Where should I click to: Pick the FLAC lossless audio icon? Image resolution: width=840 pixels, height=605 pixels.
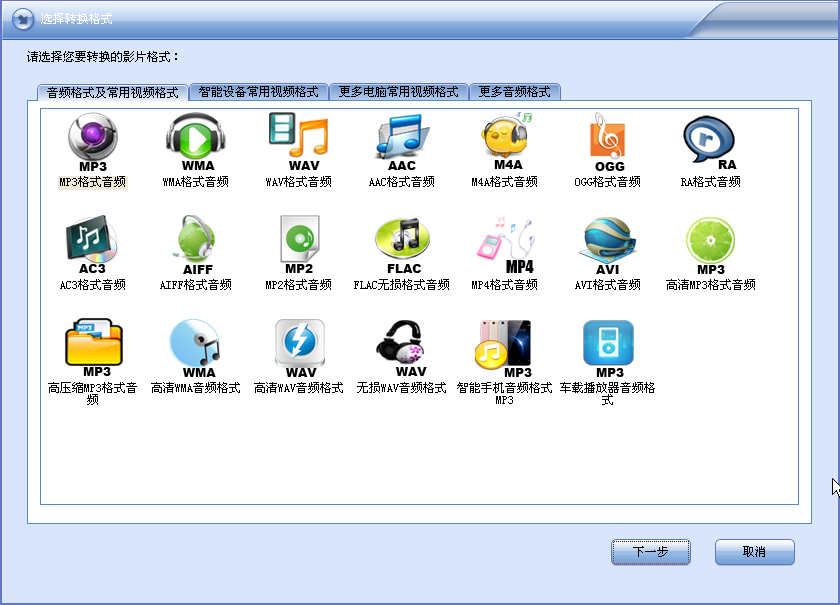(x=402, y=243)
